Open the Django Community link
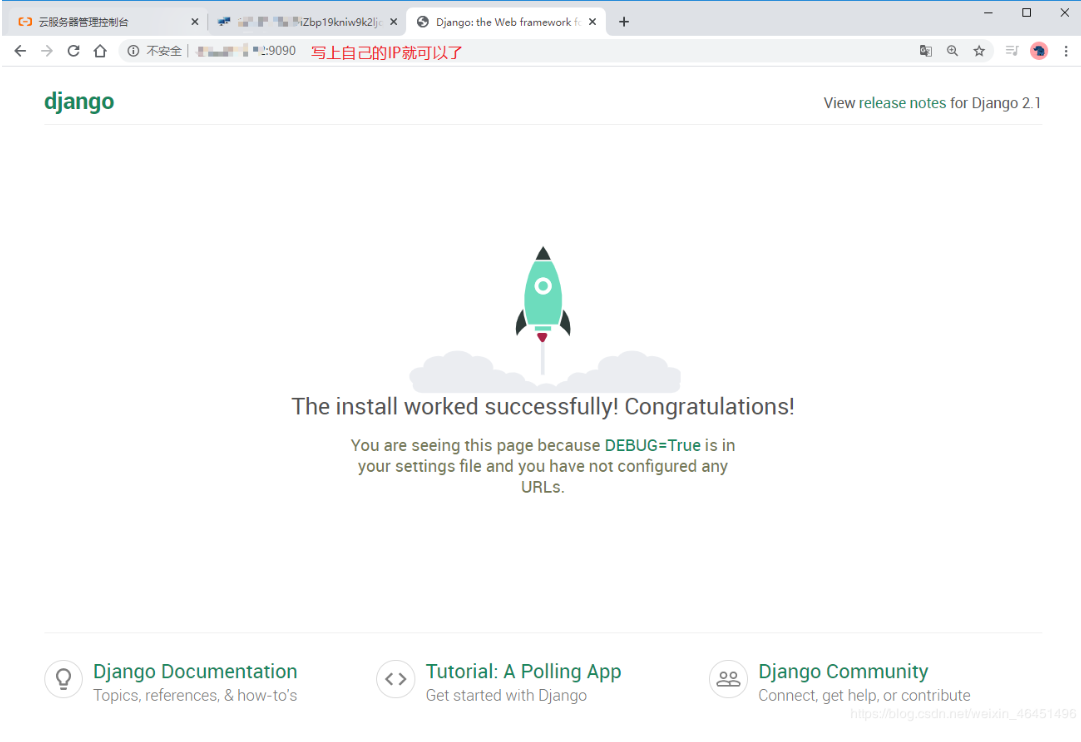Viewport: 1081px width, 742px height. 843,672
